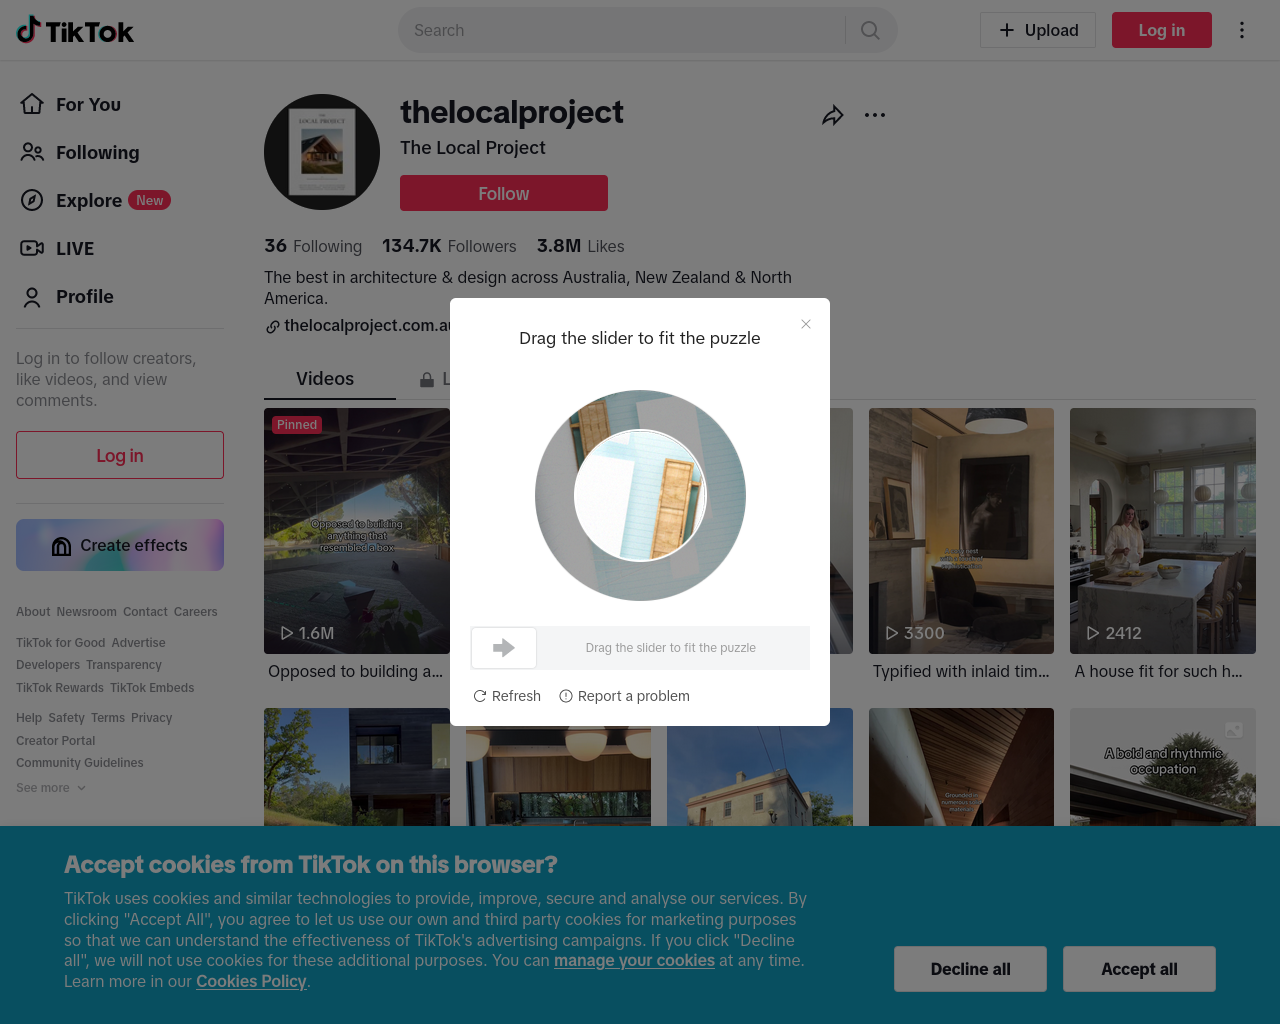Open the three-dot menu in header

1242,30
